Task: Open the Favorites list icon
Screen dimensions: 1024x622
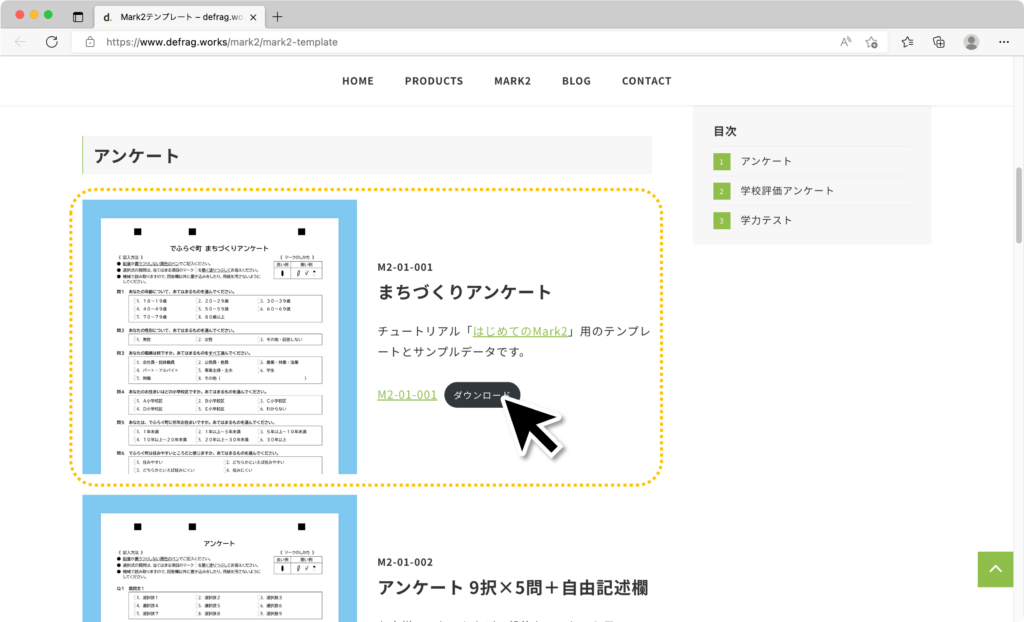Action: click(907, 42)
